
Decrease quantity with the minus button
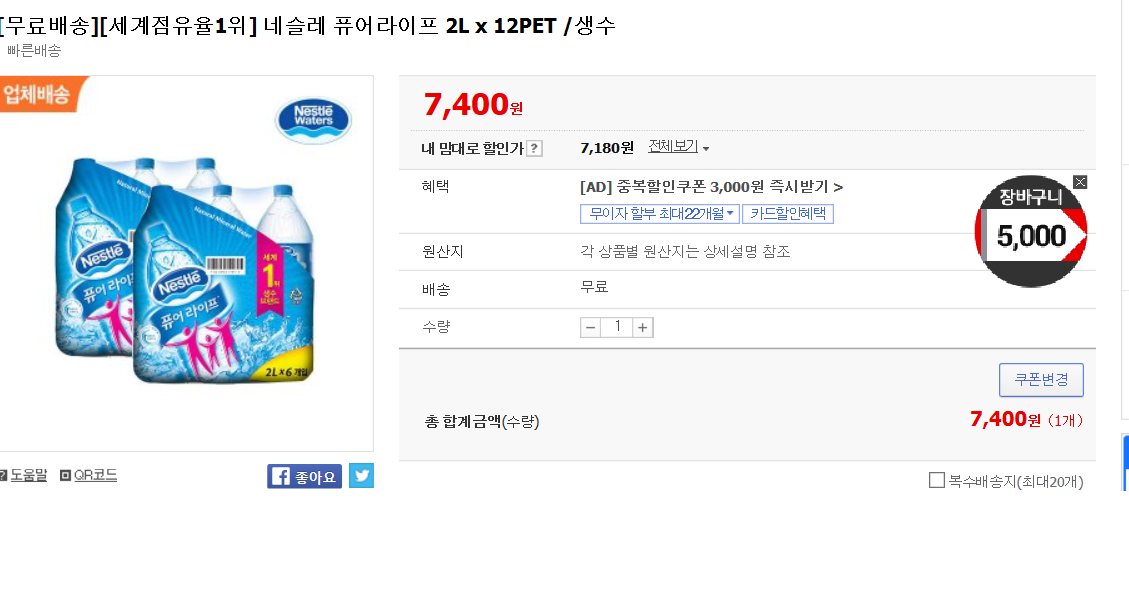click(591, 328)
